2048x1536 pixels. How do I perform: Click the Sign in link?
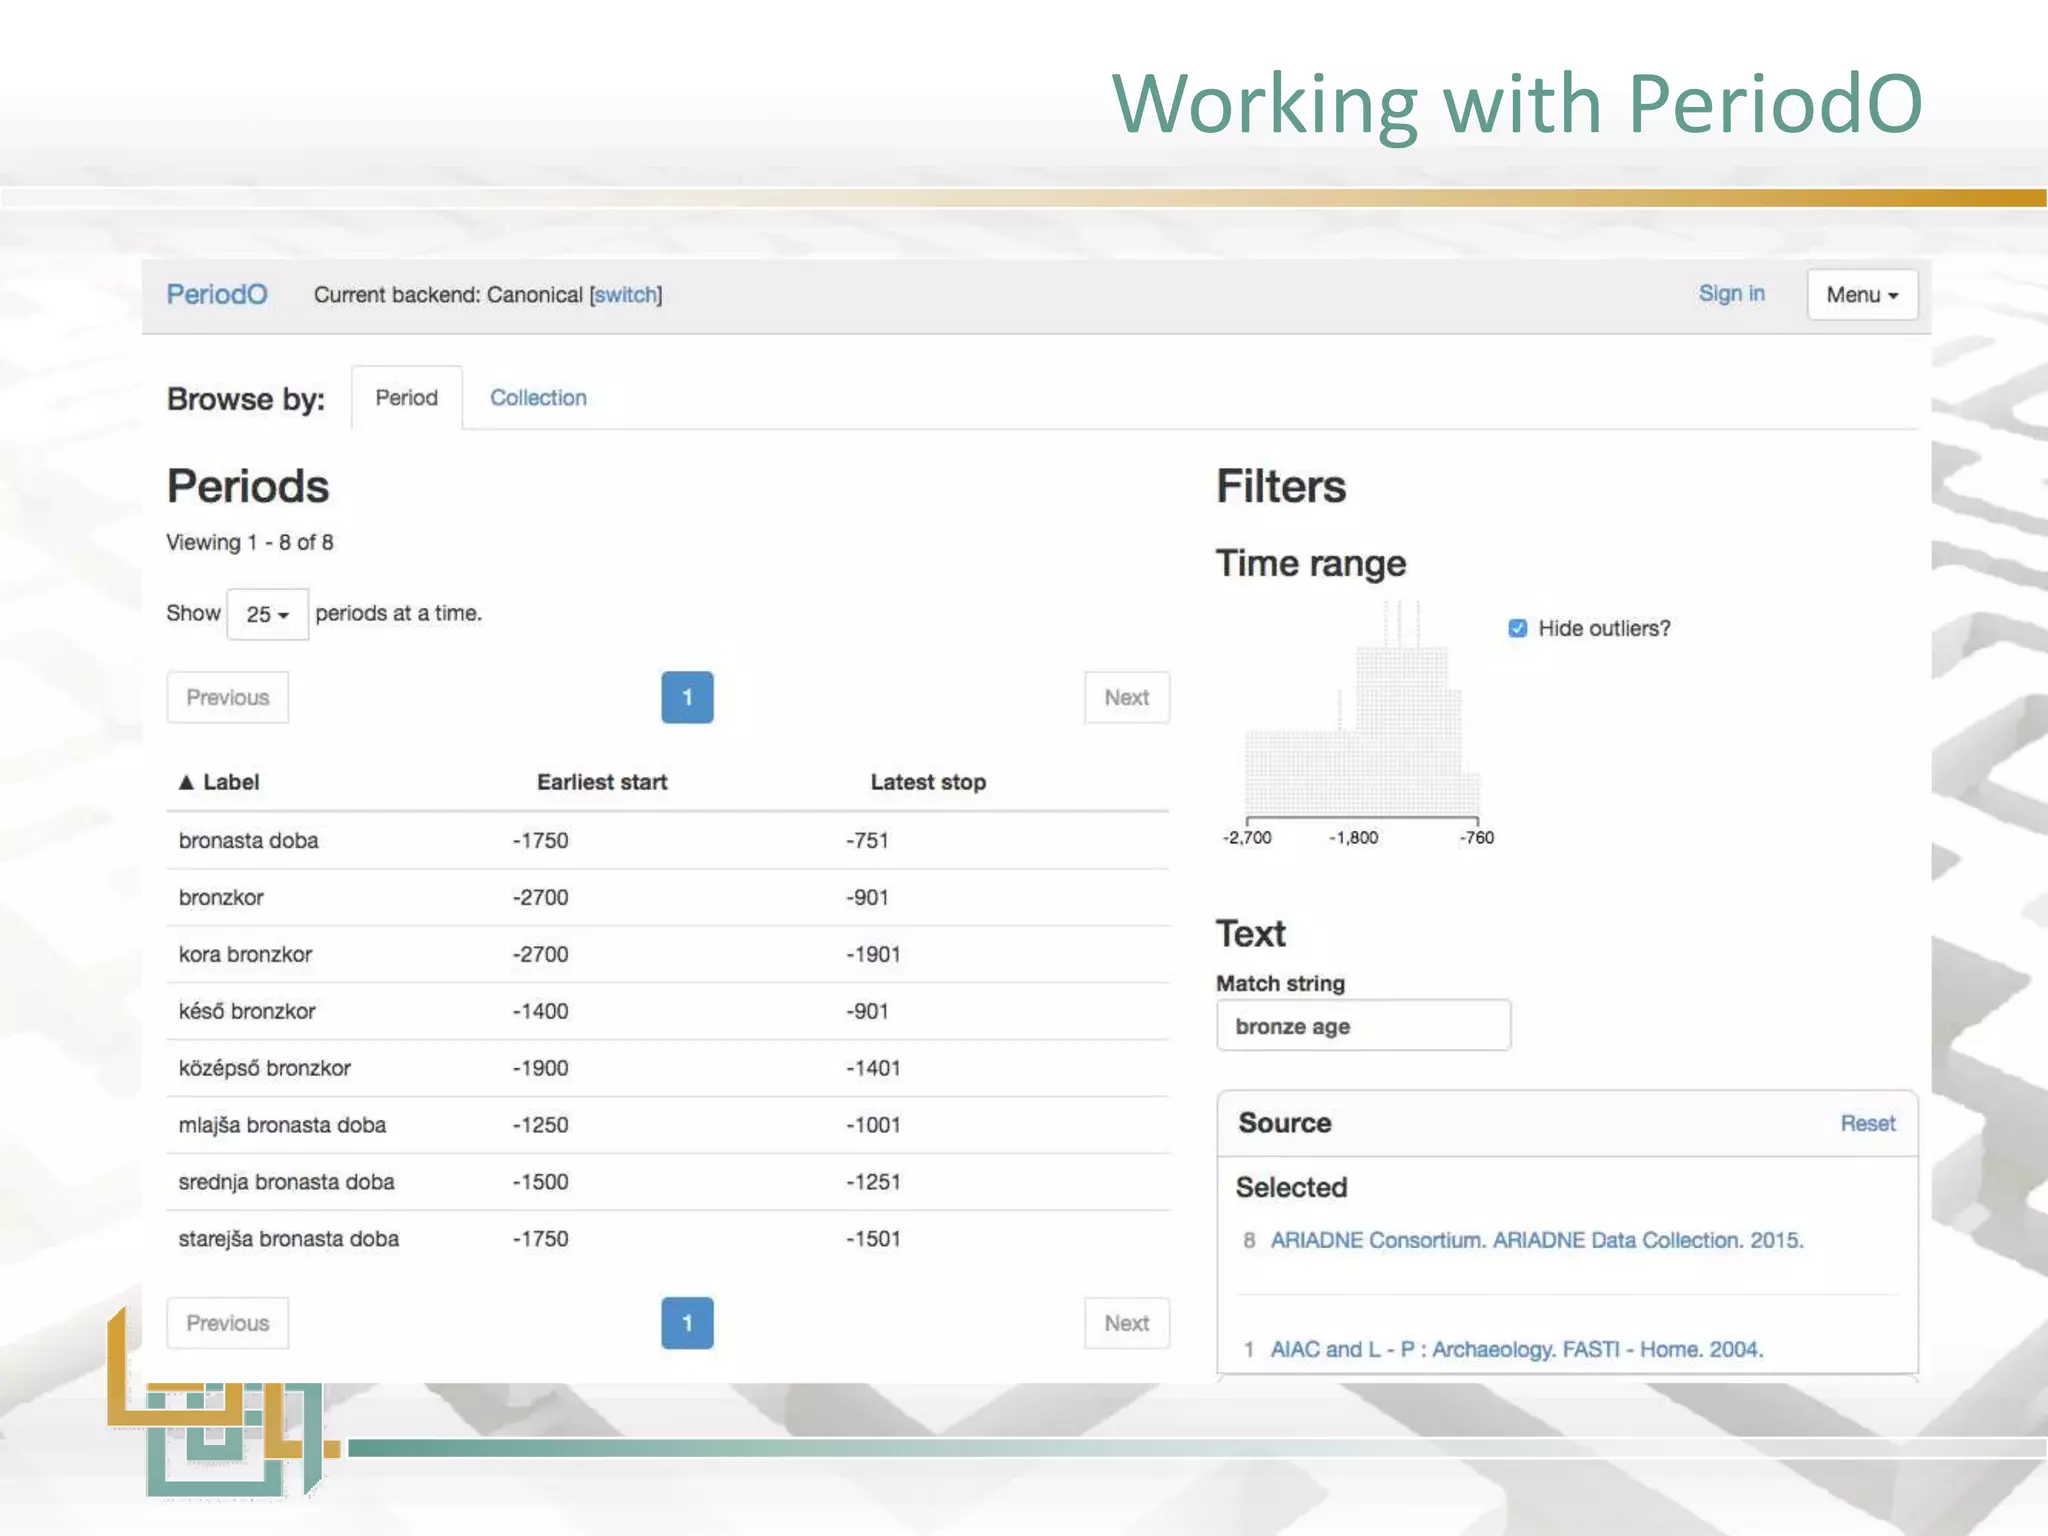pos(1731,293)
